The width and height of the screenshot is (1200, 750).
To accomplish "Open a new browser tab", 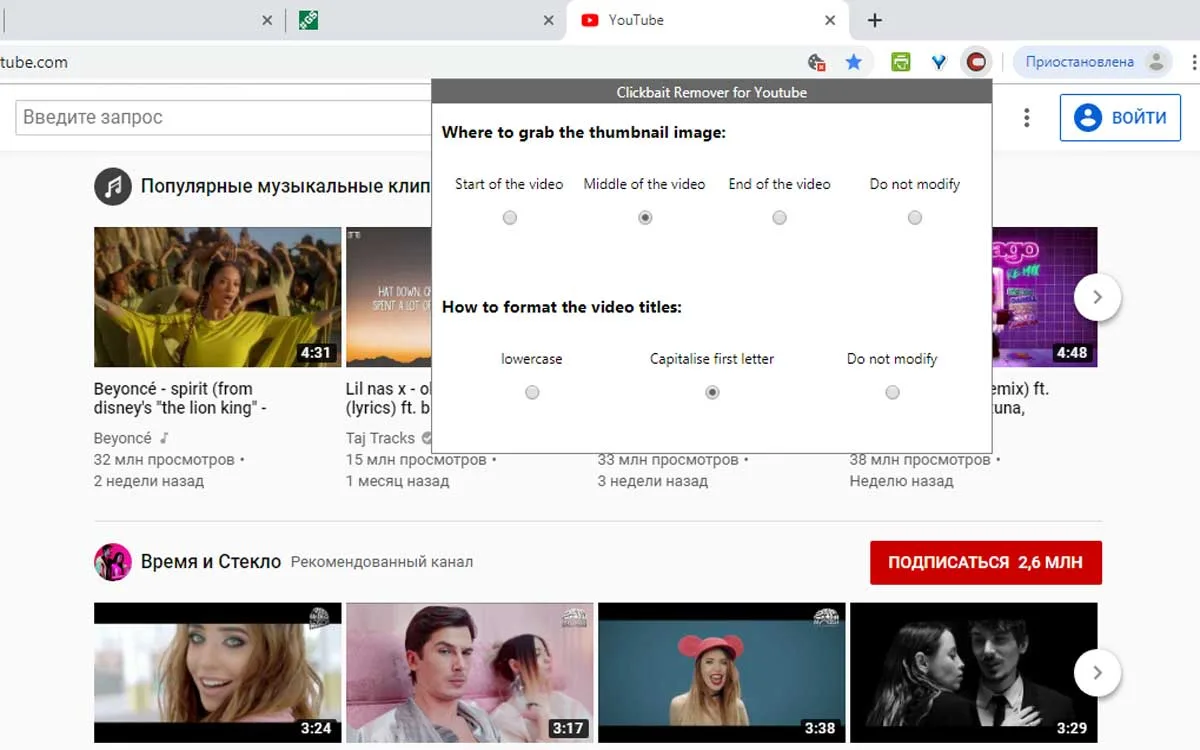I will [x=874, y=20].
